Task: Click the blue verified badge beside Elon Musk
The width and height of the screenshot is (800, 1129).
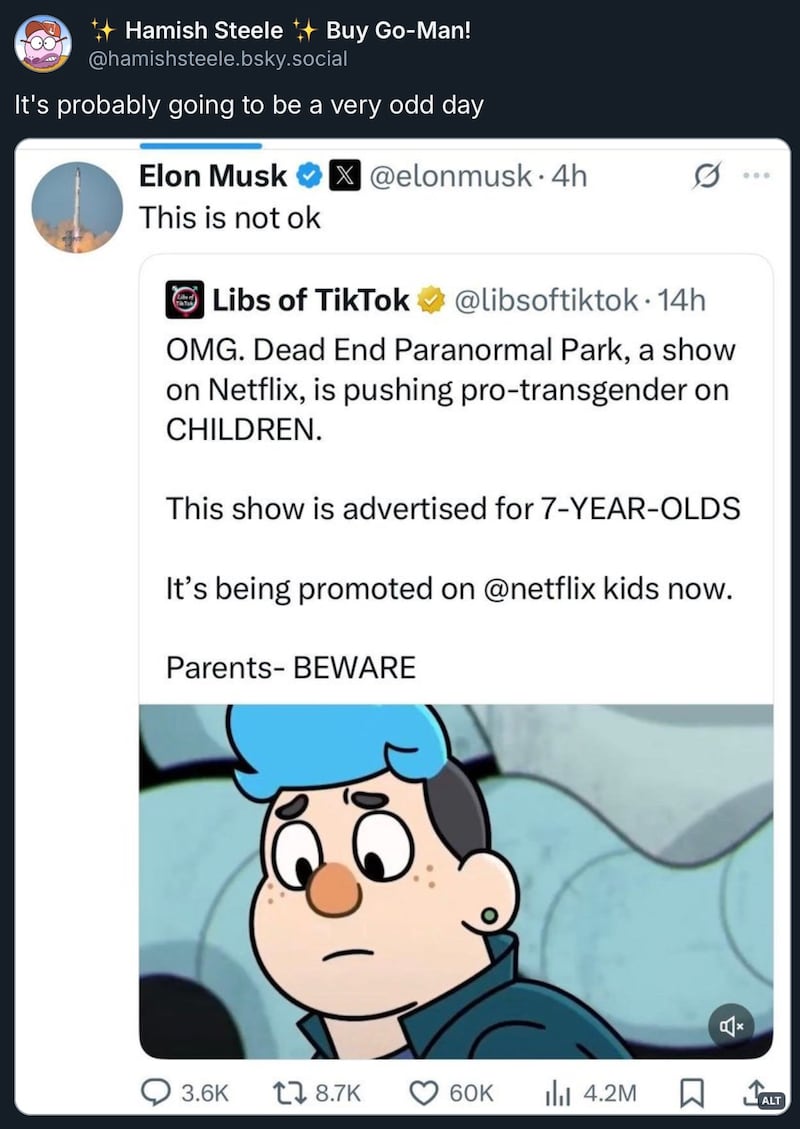Action: click(309, 177)
